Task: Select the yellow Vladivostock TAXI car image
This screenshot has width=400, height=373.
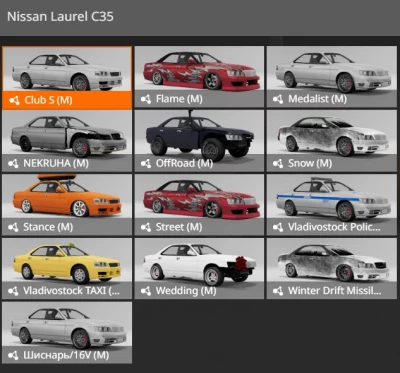Action: click(67, 260)
